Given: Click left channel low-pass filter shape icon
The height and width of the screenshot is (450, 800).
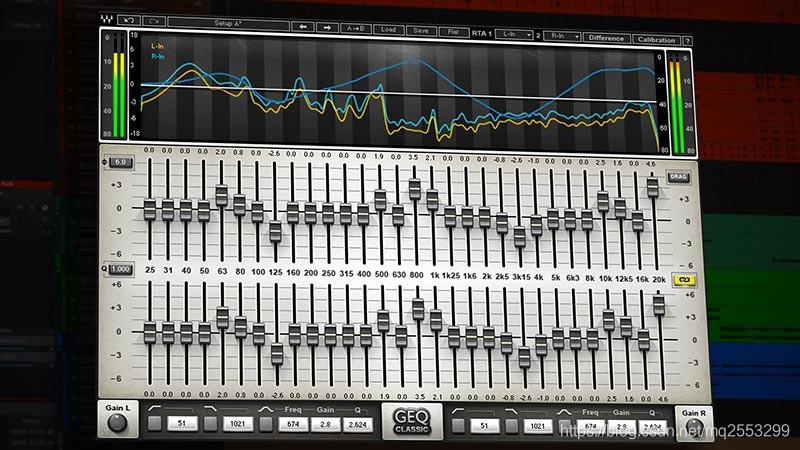Looking at the screenshot, I should click(x=210, y=409).
